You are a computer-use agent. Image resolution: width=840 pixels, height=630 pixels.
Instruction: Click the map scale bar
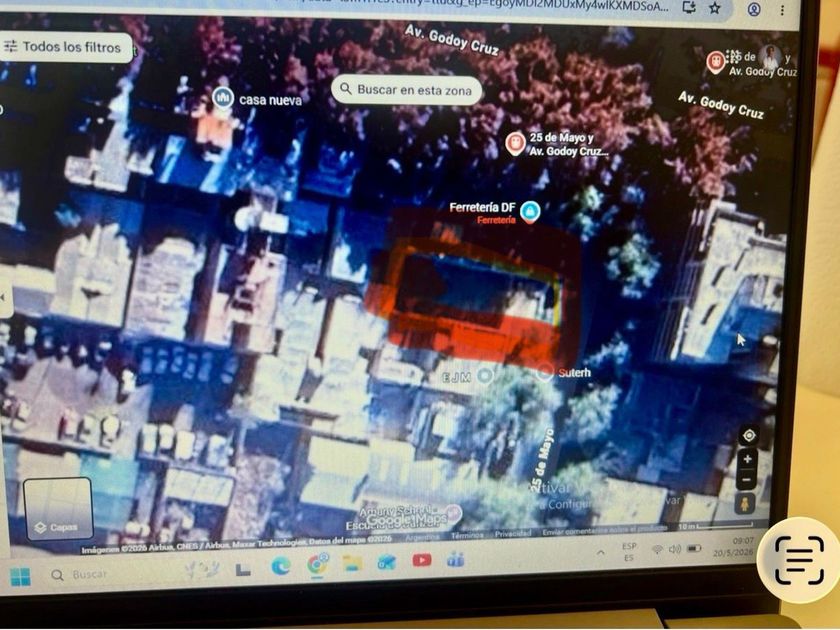pyautogui.click(x=716, y=526)
